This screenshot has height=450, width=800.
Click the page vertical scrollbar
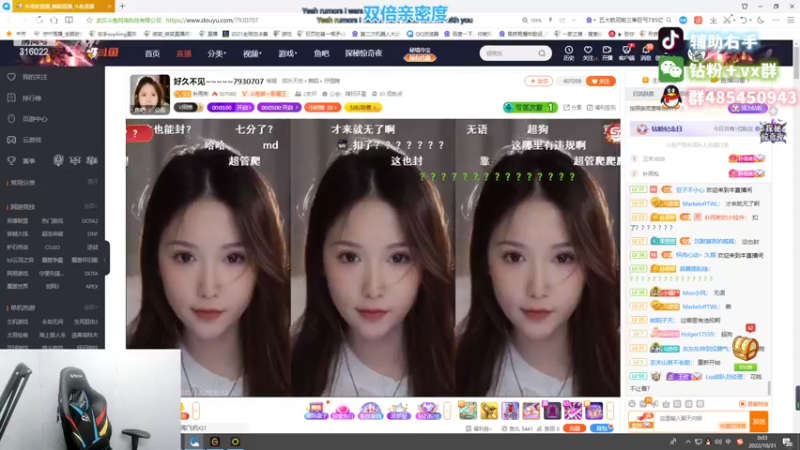796,59
